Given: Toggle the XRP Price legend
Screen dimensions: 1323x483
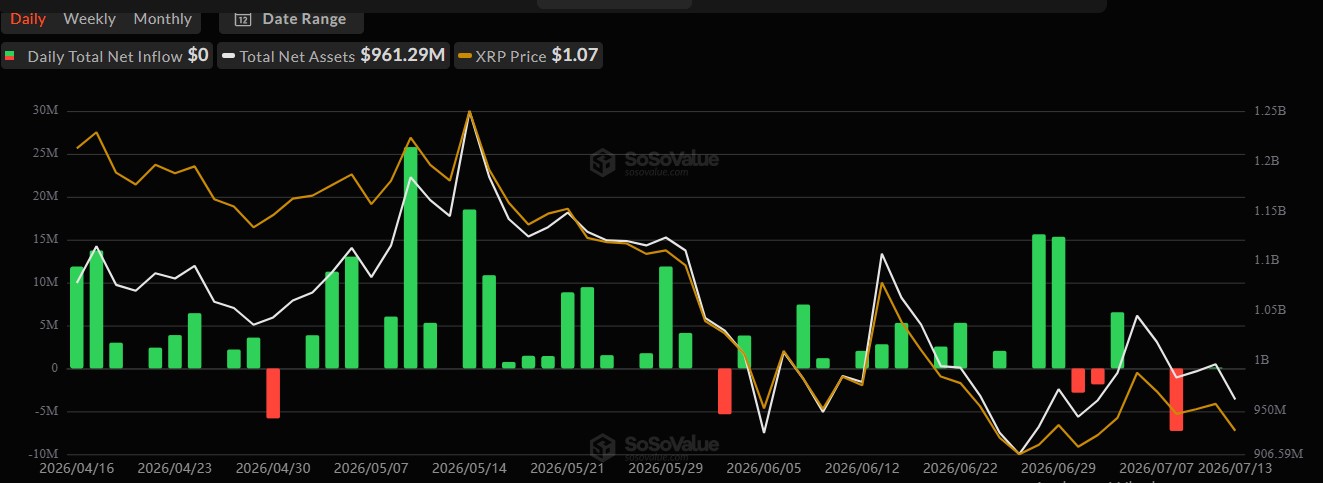Looking at the screenshot, I should coord(528,56).
